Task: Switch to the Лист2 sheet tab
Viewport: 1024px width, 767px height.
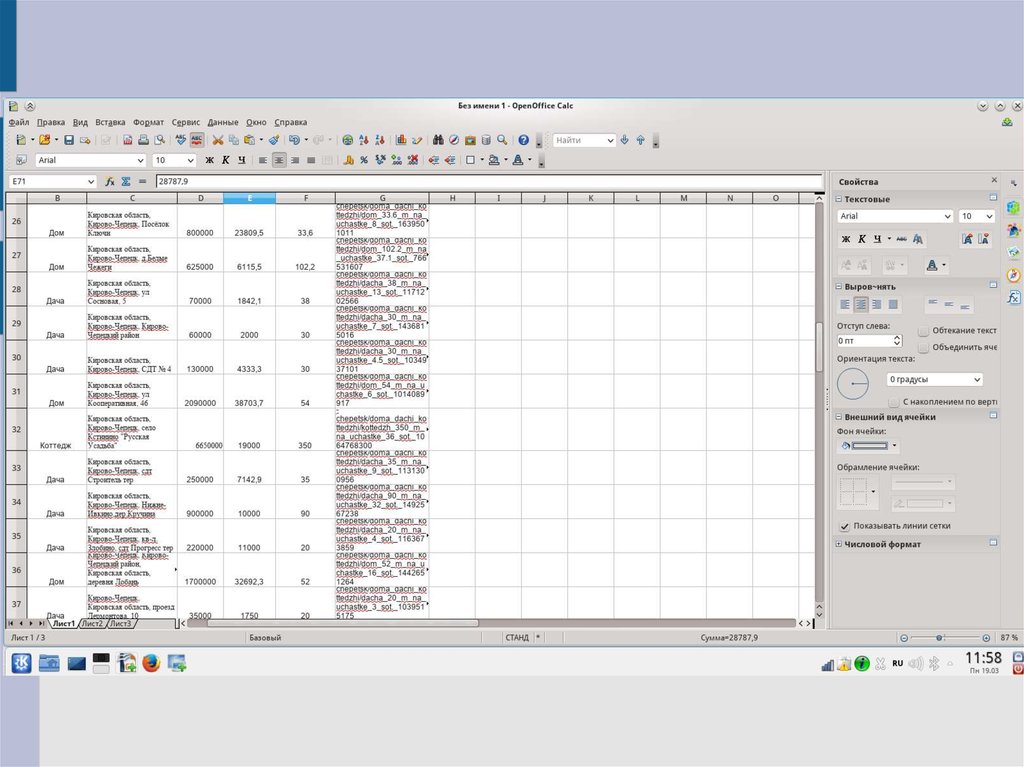Action: click(x=93, y=624)
